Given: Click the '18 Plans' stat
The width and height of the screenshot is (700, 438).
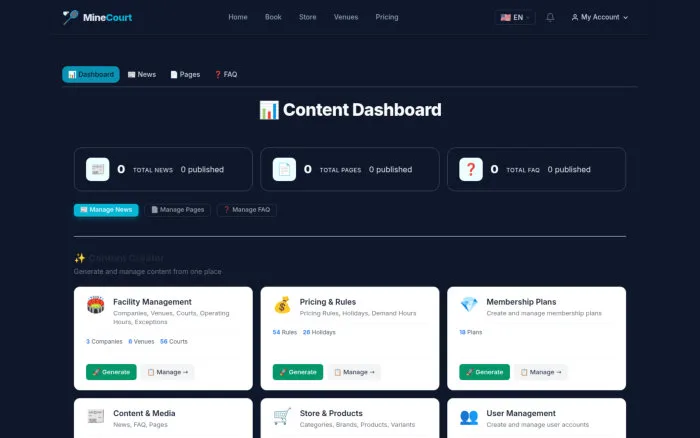Looking at the screenshot, I should 471,332.
